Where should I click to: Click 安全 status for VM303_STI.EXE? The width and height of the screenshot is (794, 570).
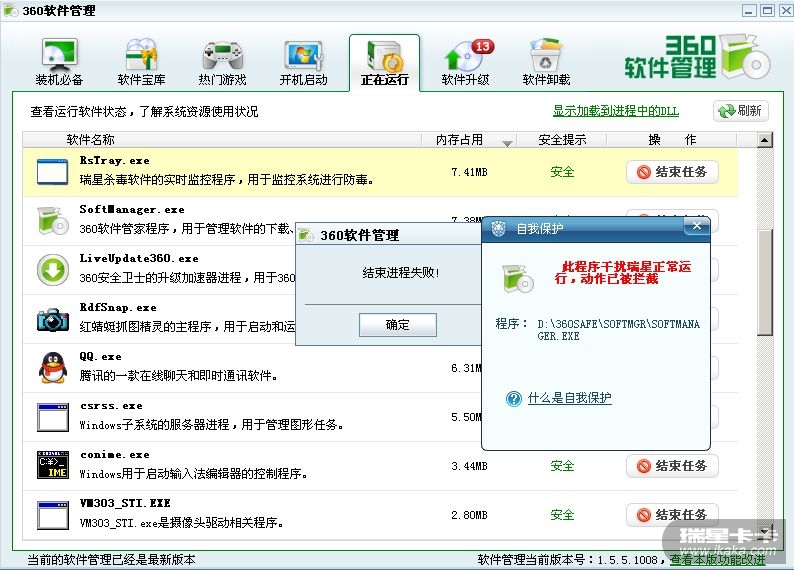(562, 515)
